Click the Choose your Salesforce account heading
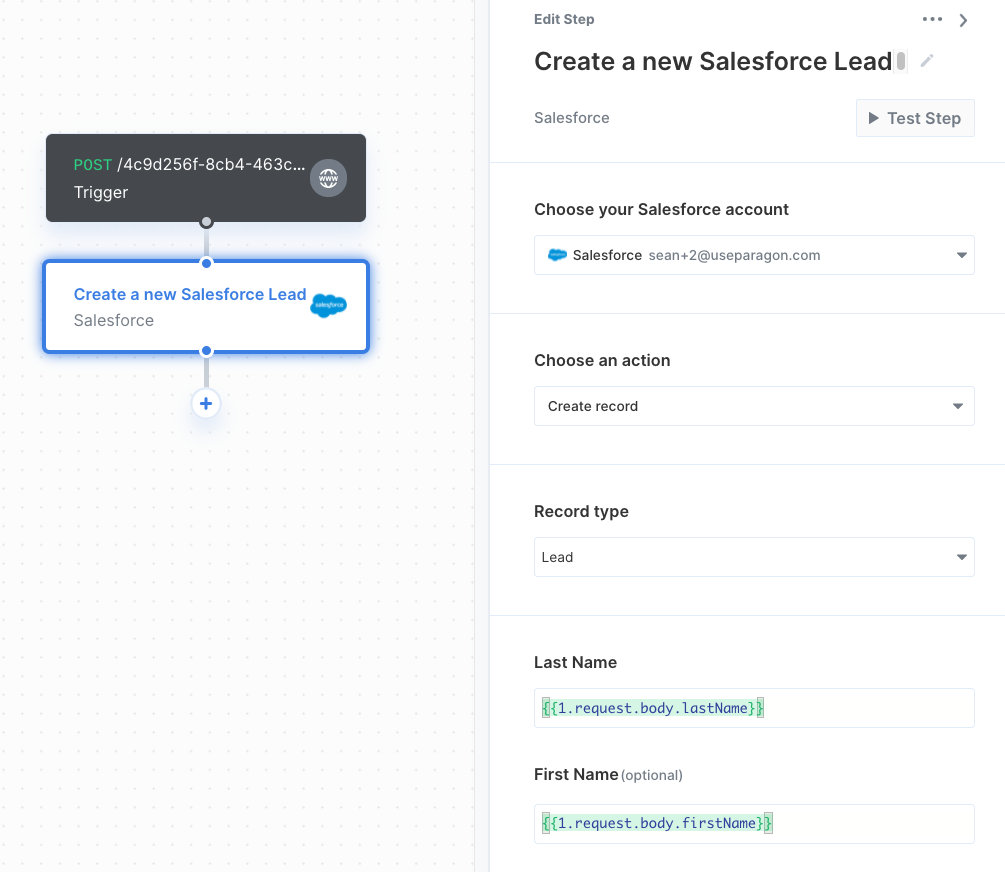Screen dimensions: 1005x872 (x=661, y=210)
